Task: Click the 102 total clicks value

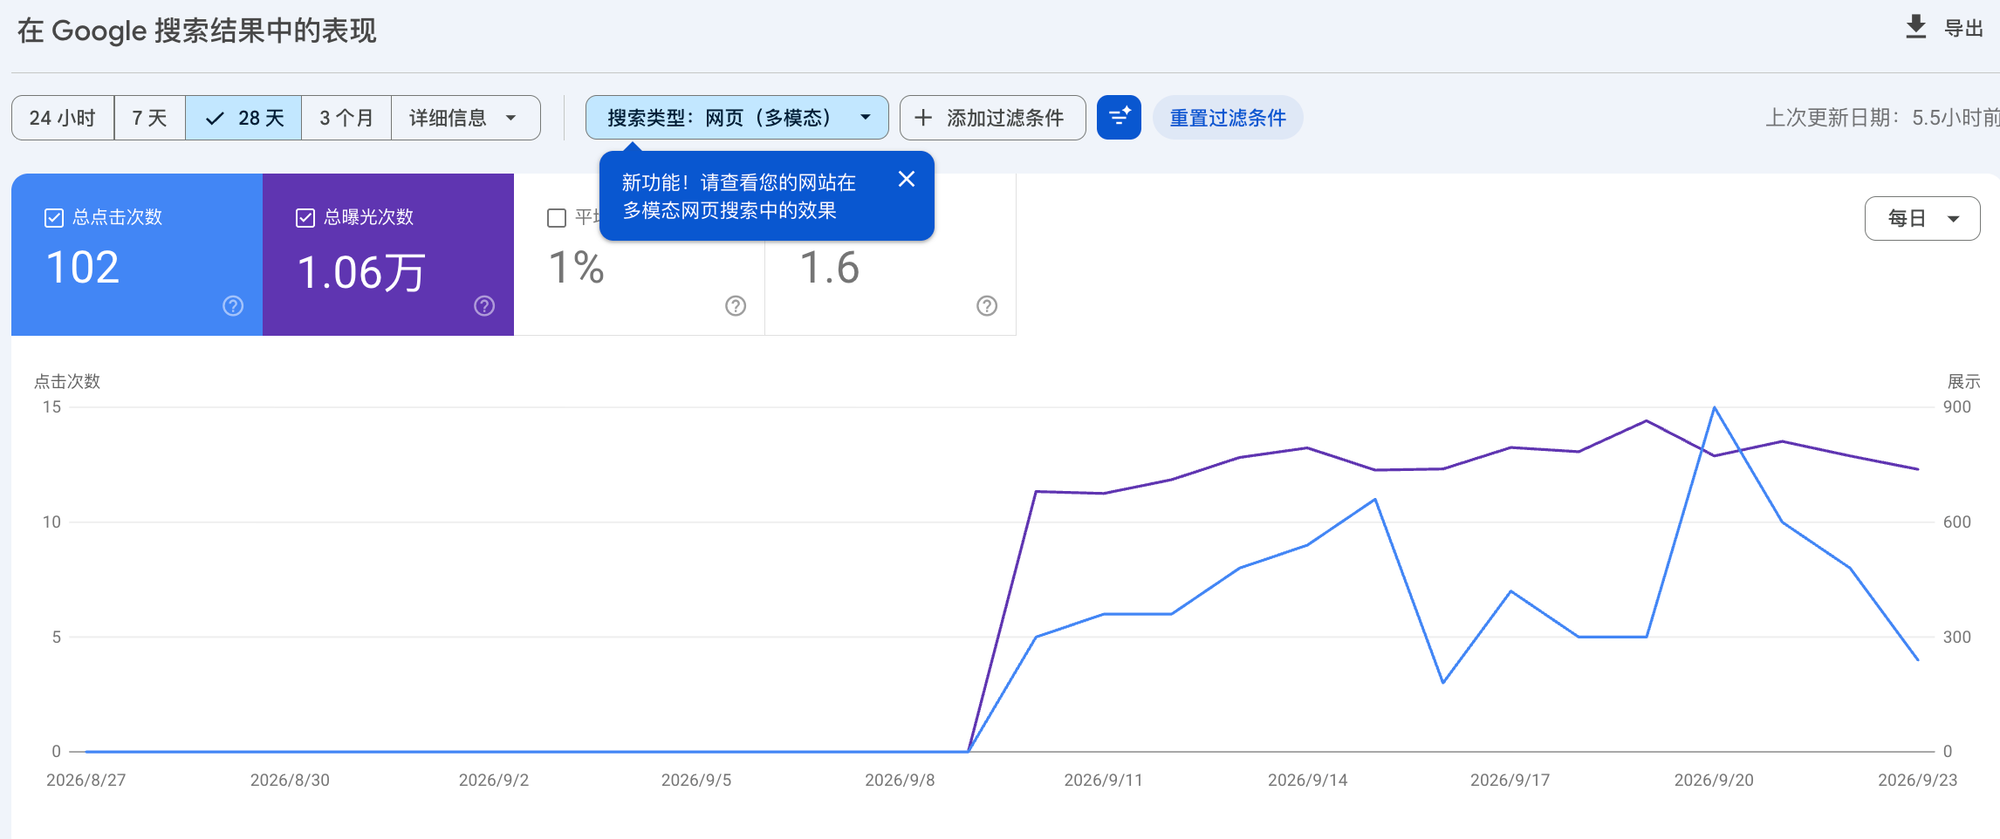Action: 83,267
